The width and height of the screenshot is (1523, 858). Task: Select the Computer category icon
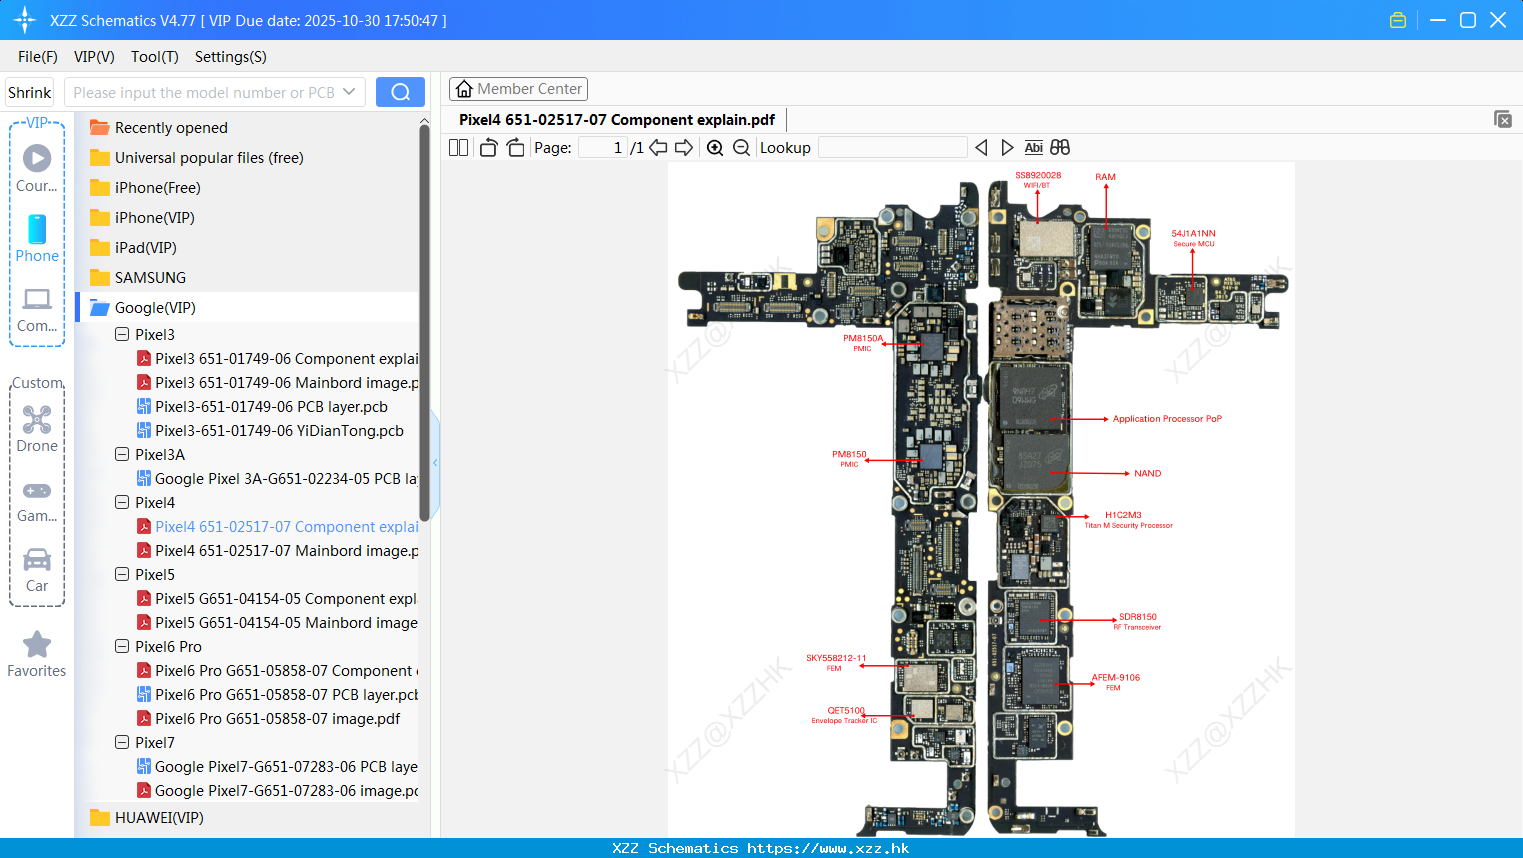(37, 309)
